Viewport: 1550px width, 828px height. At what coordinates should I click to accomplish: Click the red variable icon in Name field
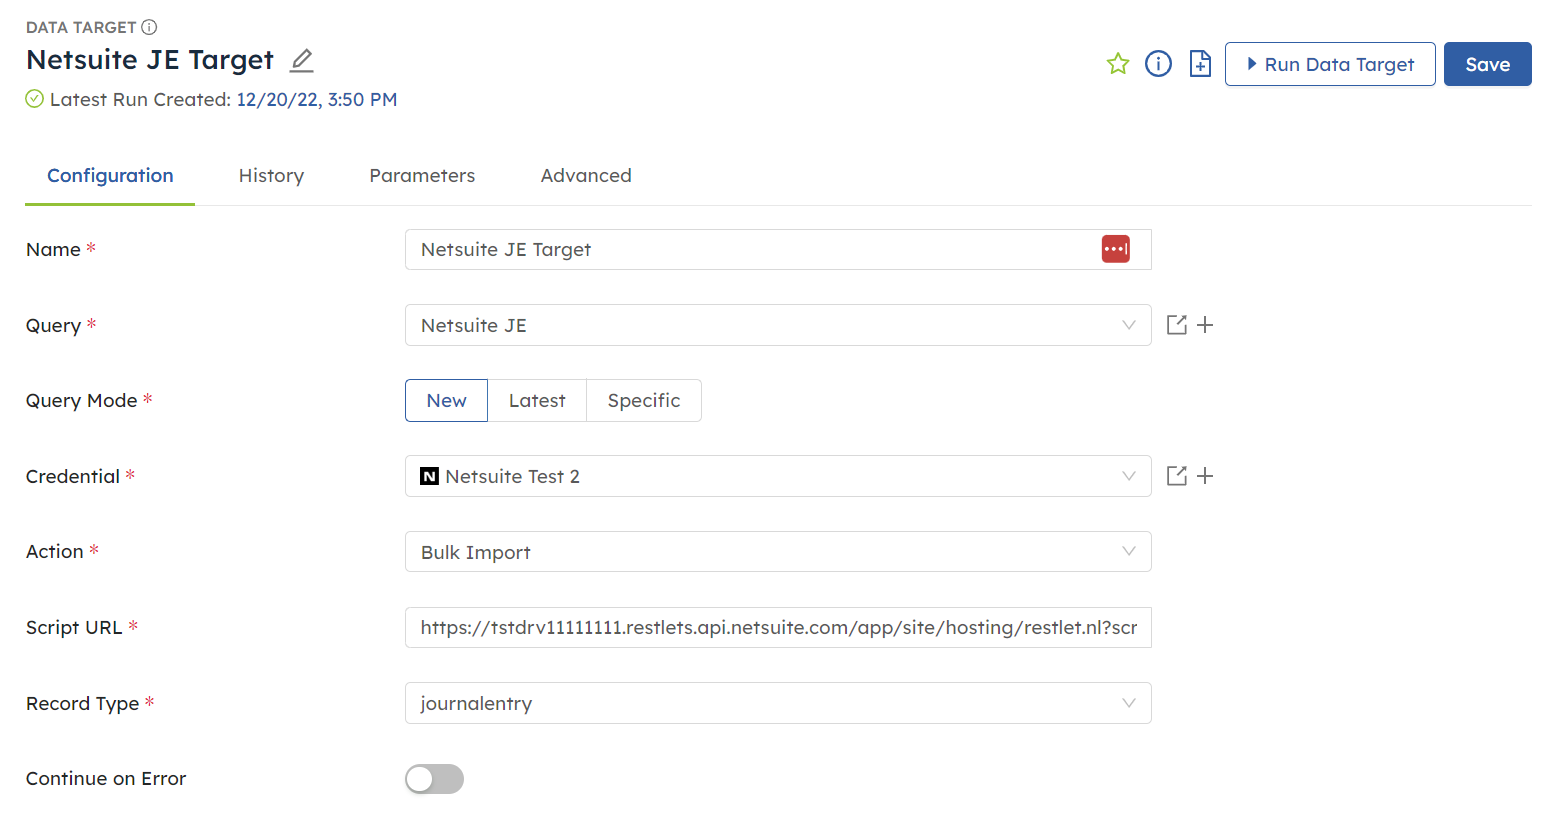[x=1115, y=249]
